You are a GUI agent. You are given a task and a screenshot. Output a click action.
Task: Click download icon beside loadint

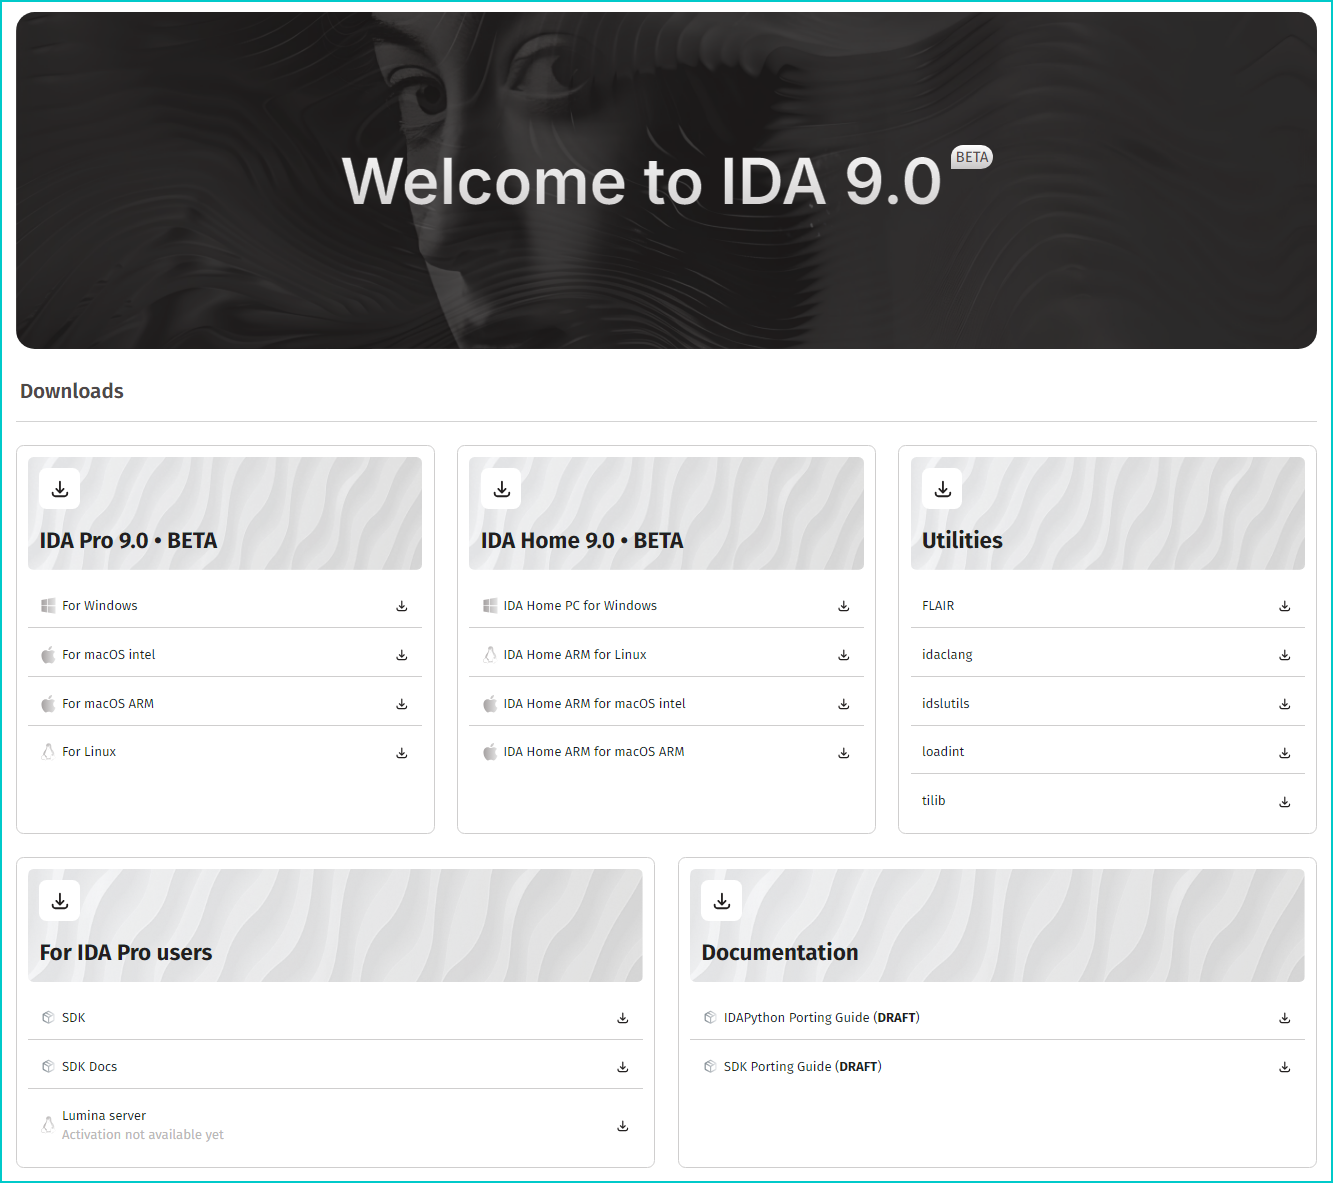coord(1285,753)
